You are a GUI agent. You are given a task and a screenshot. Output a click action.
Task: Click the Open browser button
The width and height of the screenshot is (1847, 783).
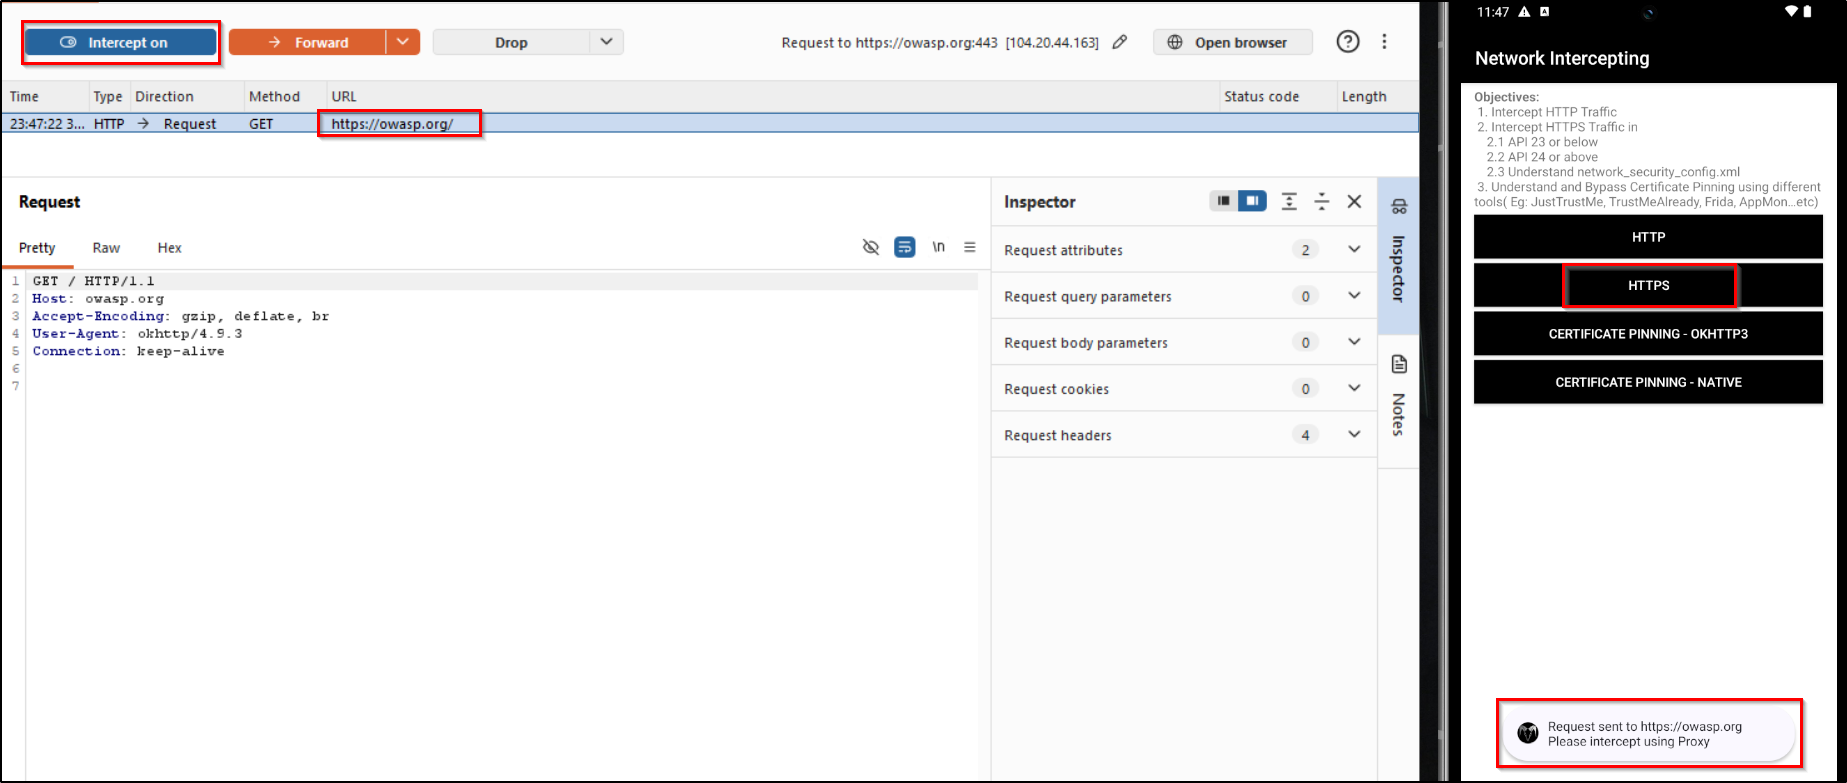pos(1232,42)
